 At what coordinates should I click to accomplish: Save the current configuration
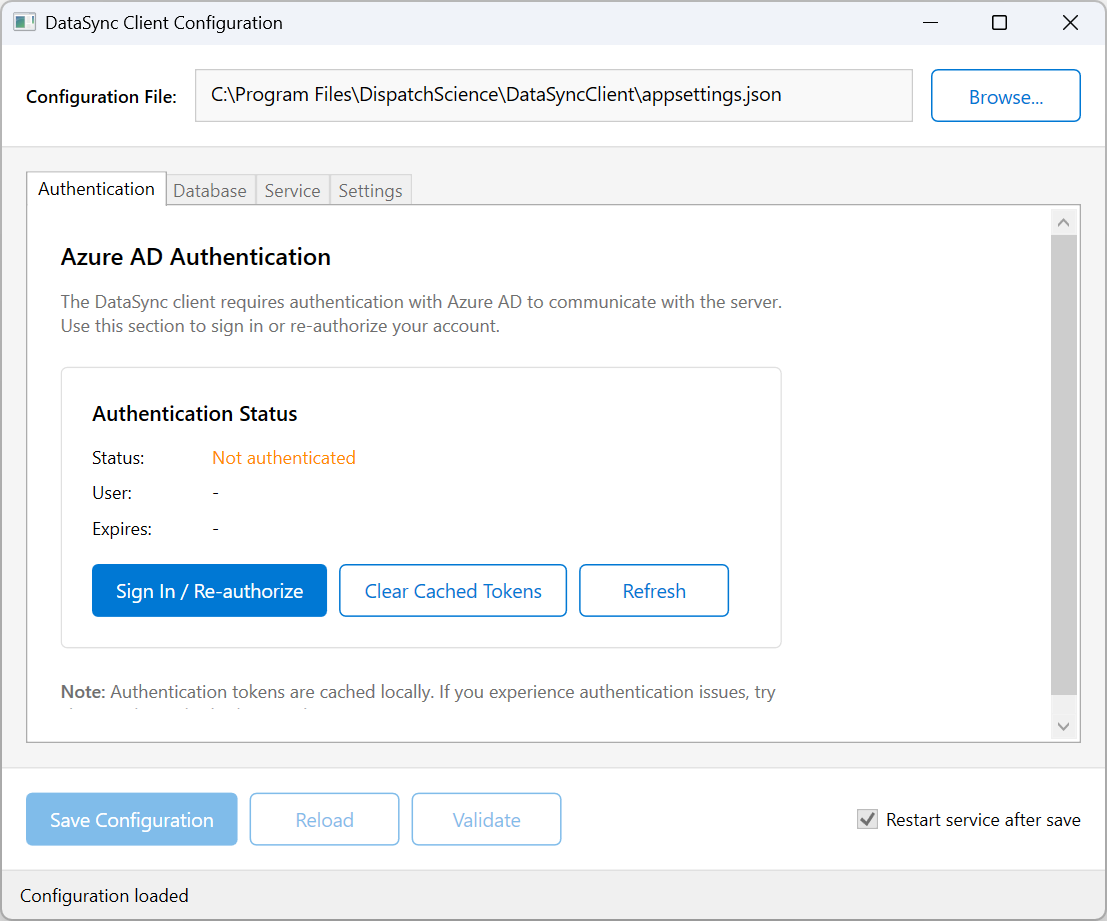click(x=131, y=819)
